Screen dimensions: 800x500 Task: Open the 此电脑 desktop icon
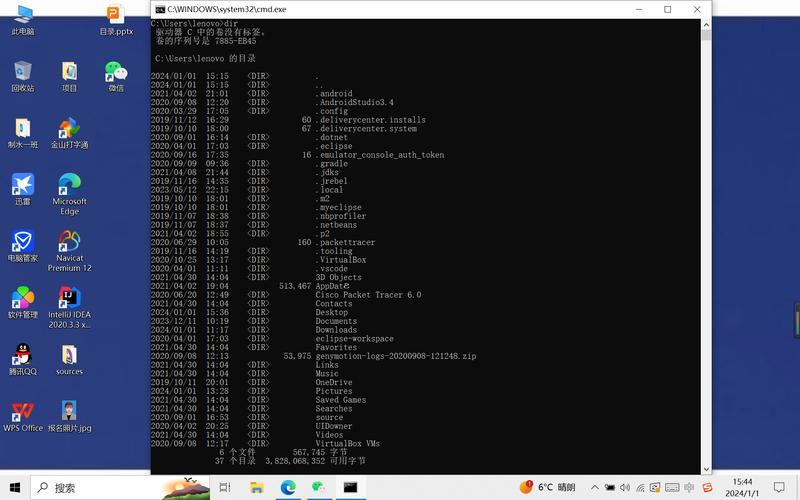click(x=23, y=19)
